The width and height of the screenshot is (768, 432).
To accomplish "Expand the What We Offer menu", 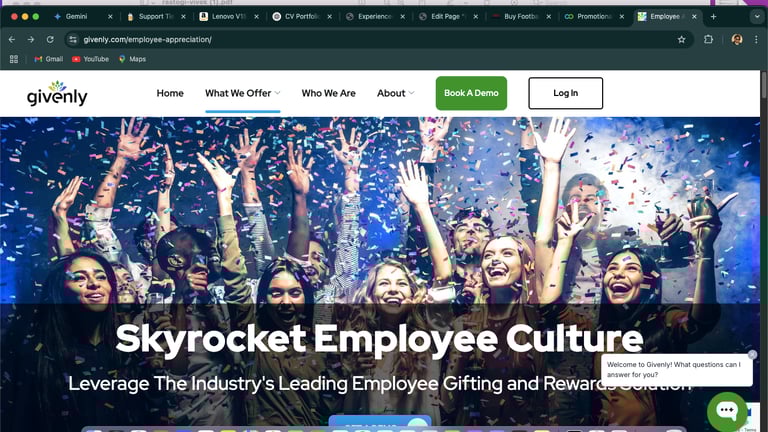I will tap(242, 93).
